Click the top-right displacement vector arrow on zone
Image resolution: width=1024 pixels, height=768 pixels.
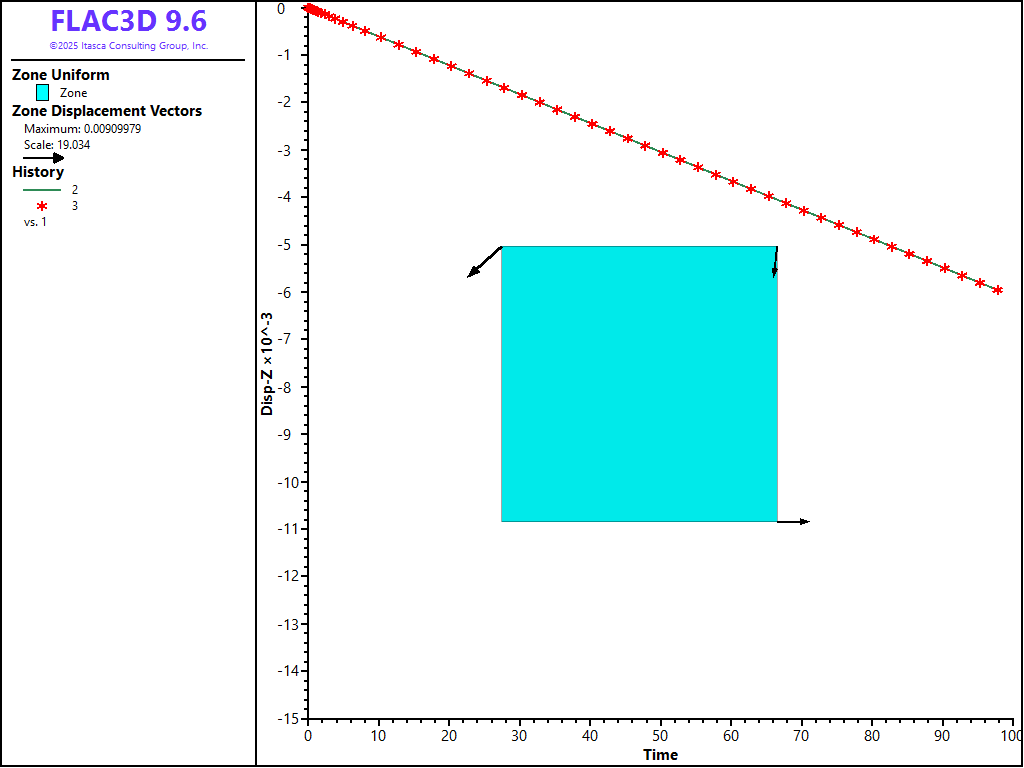[x=775, y=261]
